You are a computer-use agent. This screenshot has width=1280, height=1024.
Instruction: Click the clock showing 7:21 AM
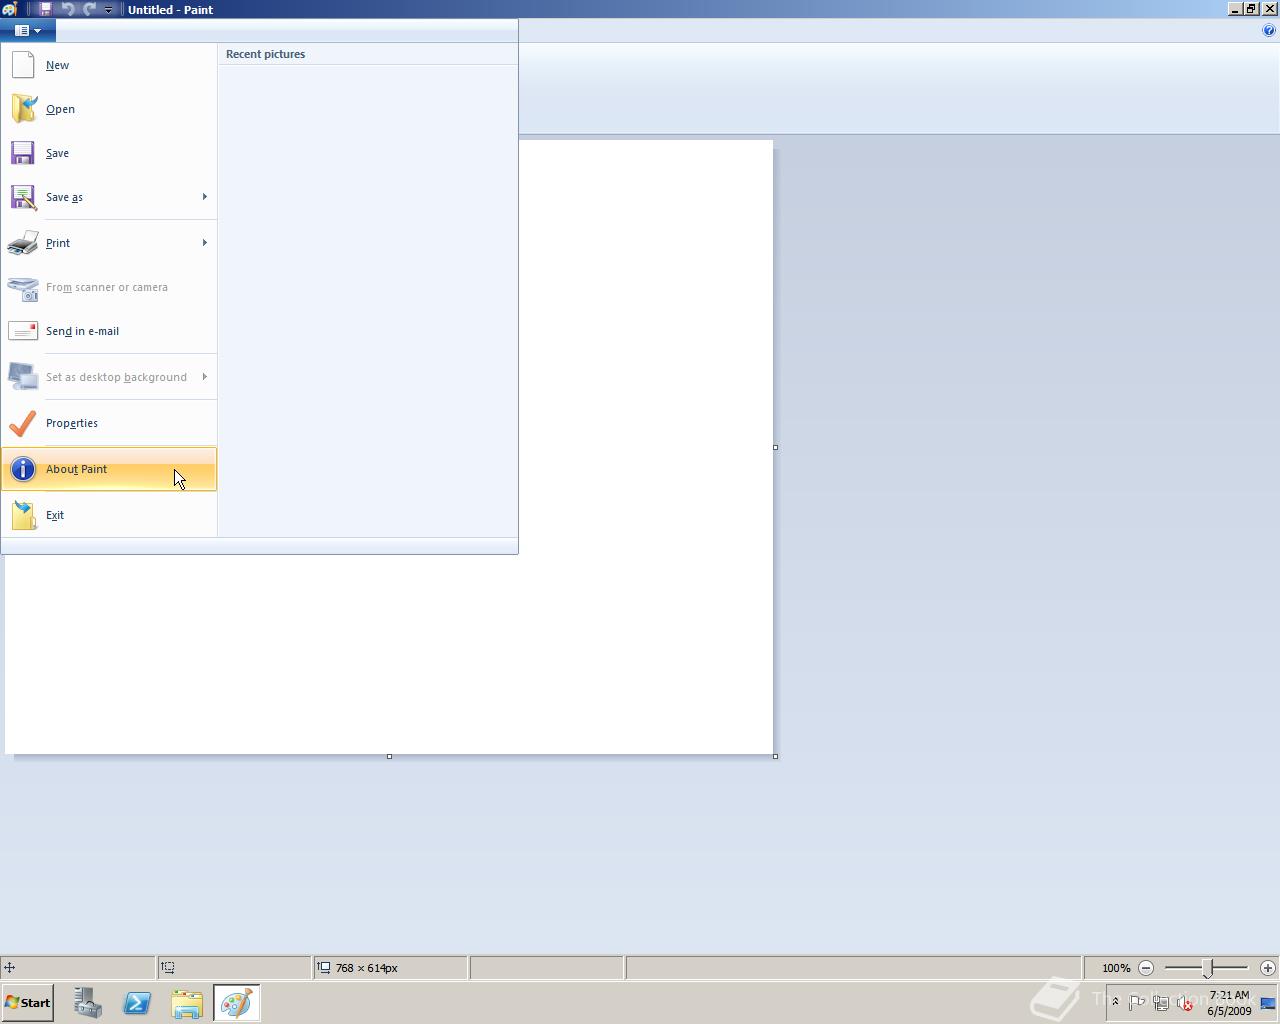point(1229,1003)
